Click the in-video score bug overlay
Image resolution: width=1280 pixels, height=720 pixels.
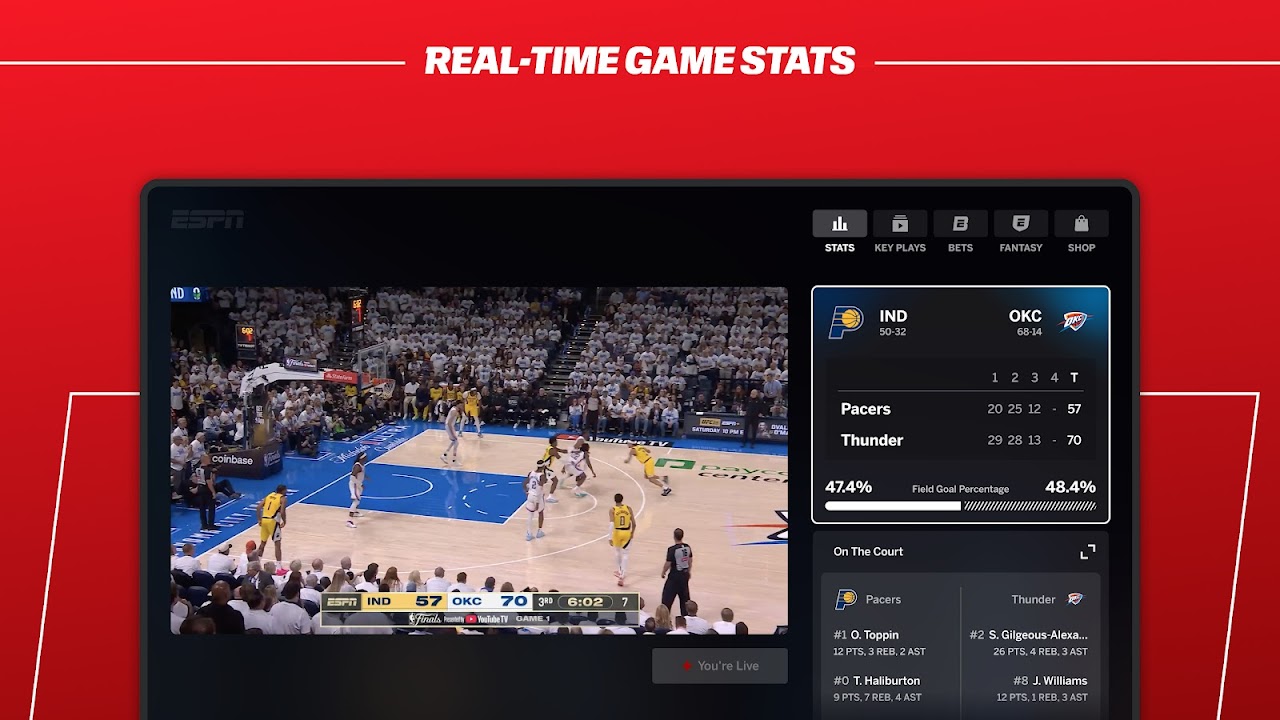pos(480,608)
